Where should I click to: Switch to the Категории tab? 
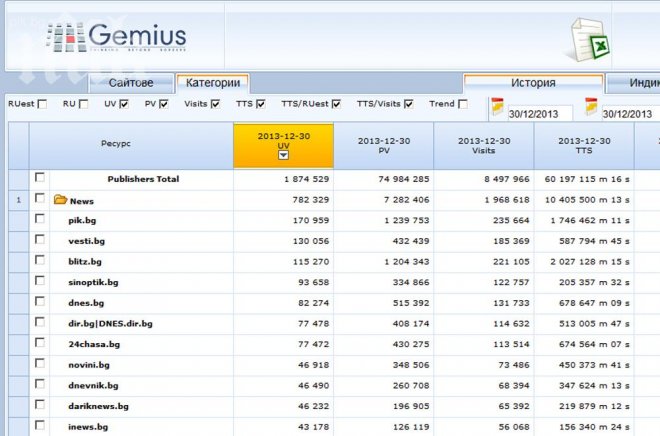point(213,83)
